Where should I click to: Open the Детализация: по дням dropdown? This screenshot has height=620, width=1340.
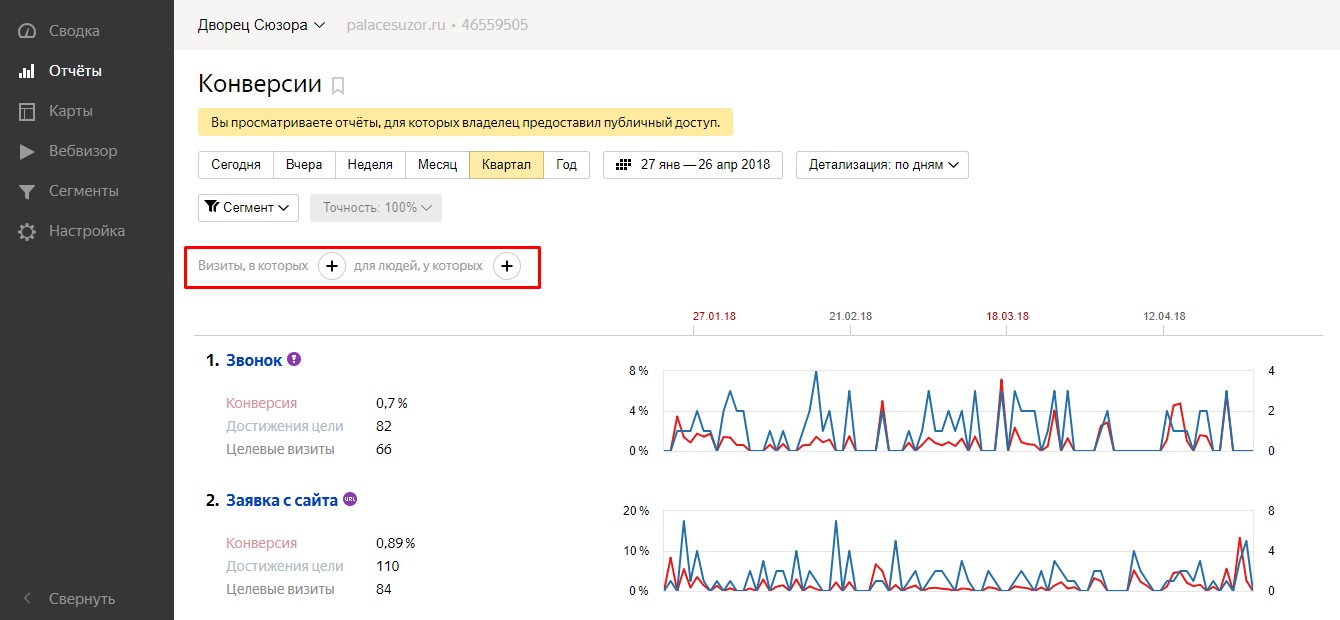coord(882,165)
